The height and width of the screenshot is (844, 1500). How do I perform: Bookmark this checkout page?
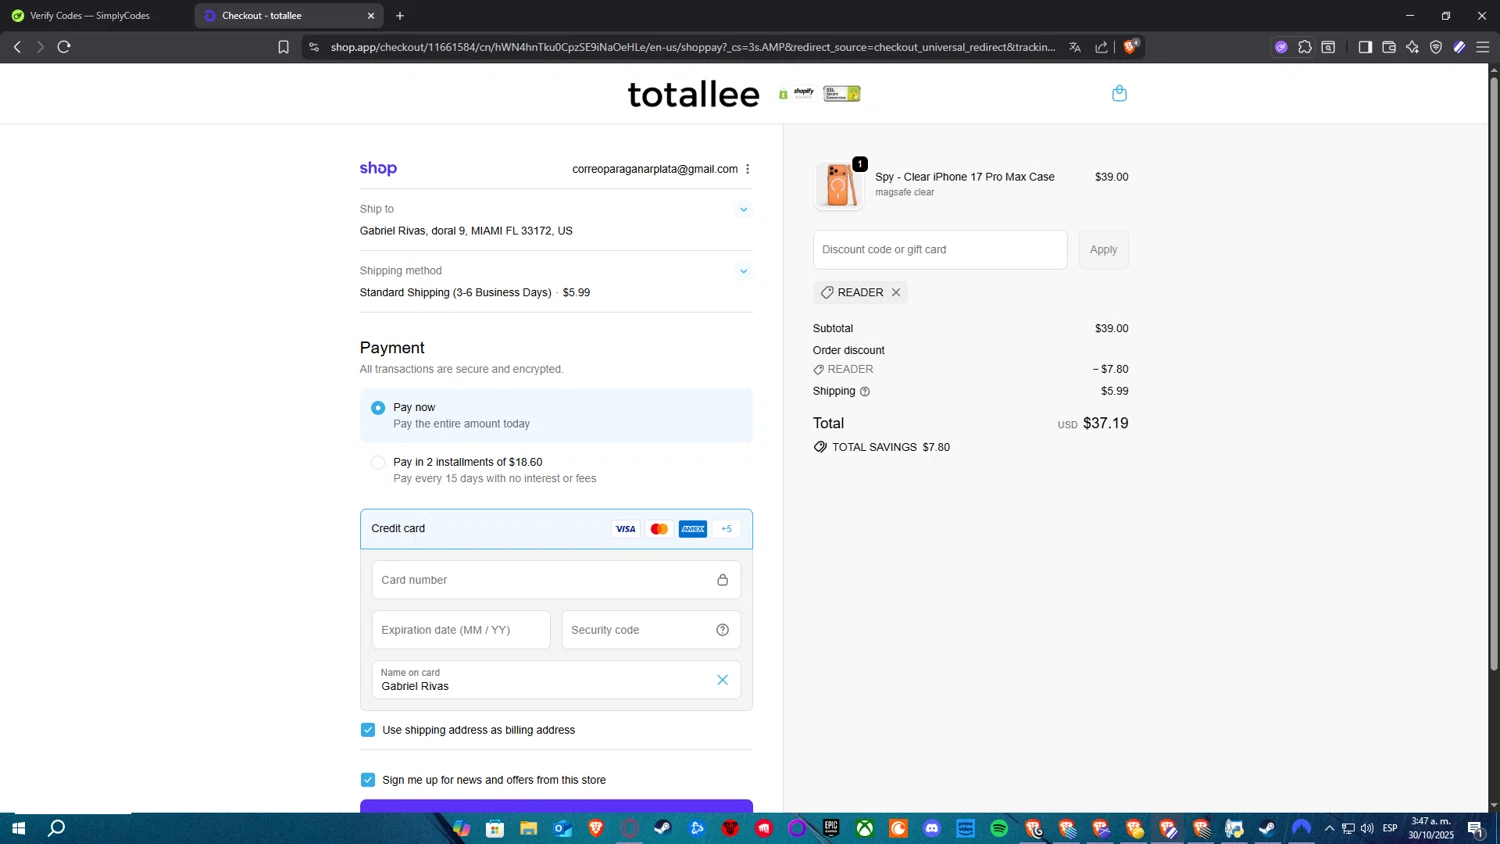click(283, 47)
